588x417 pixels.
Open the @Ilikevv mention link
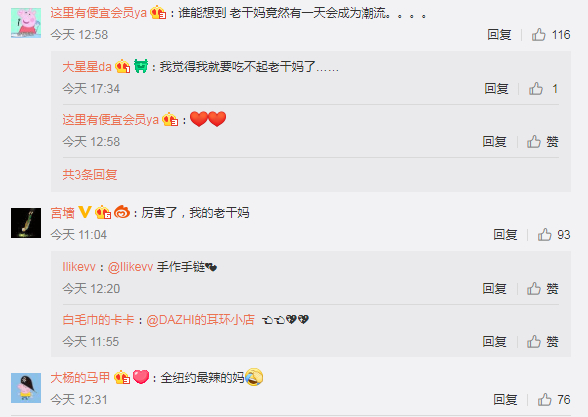(130, 267)
